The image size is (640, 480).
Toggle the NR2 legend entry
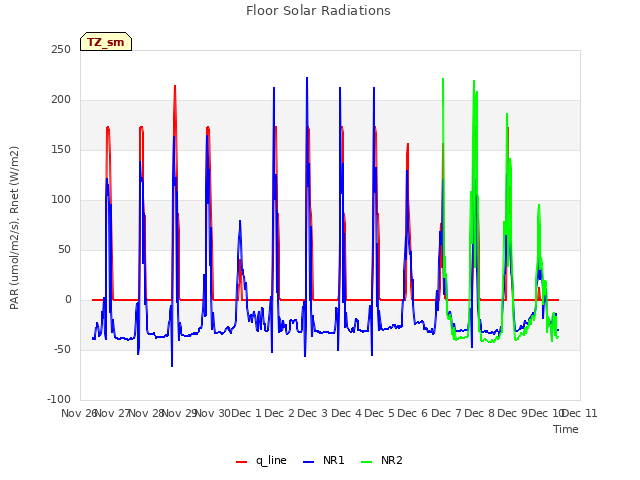click(x=382, y=460)
